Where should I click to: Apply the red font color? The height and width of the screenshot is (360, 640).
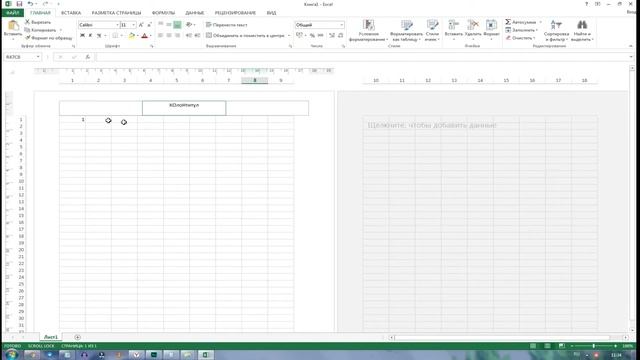(144, 36)
